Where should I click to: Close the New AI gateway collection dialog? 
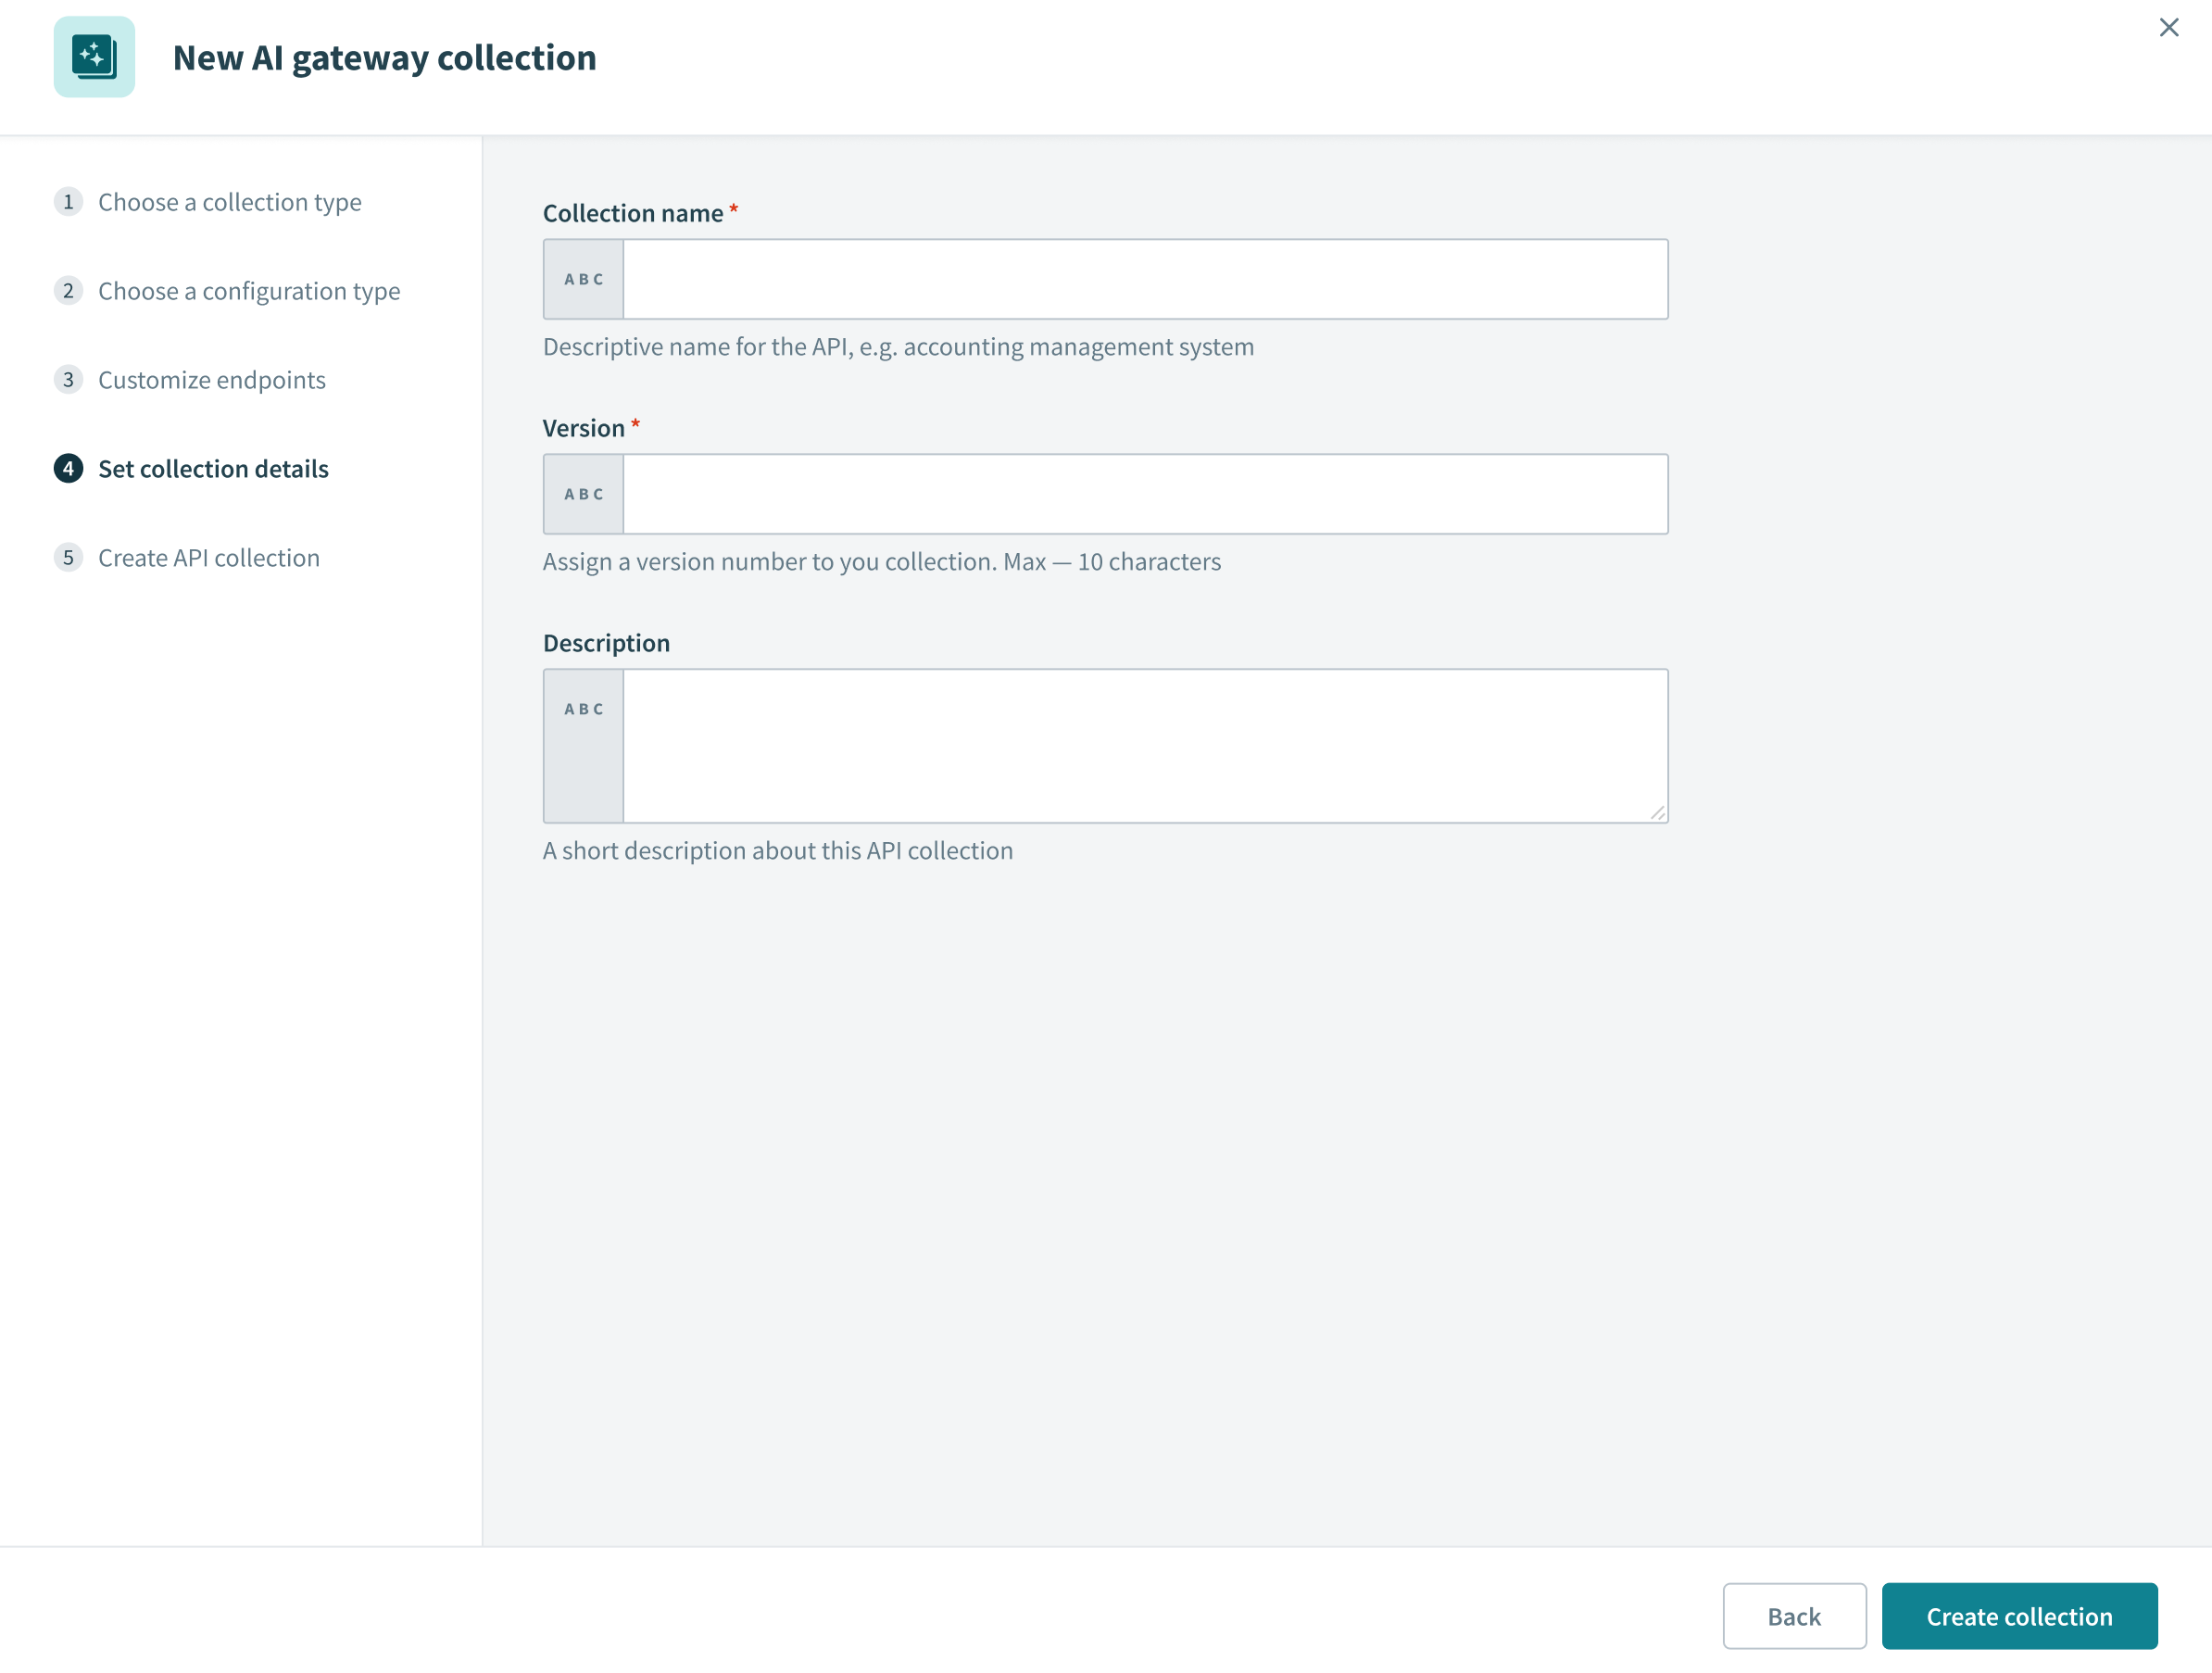tap(2168, 28)
